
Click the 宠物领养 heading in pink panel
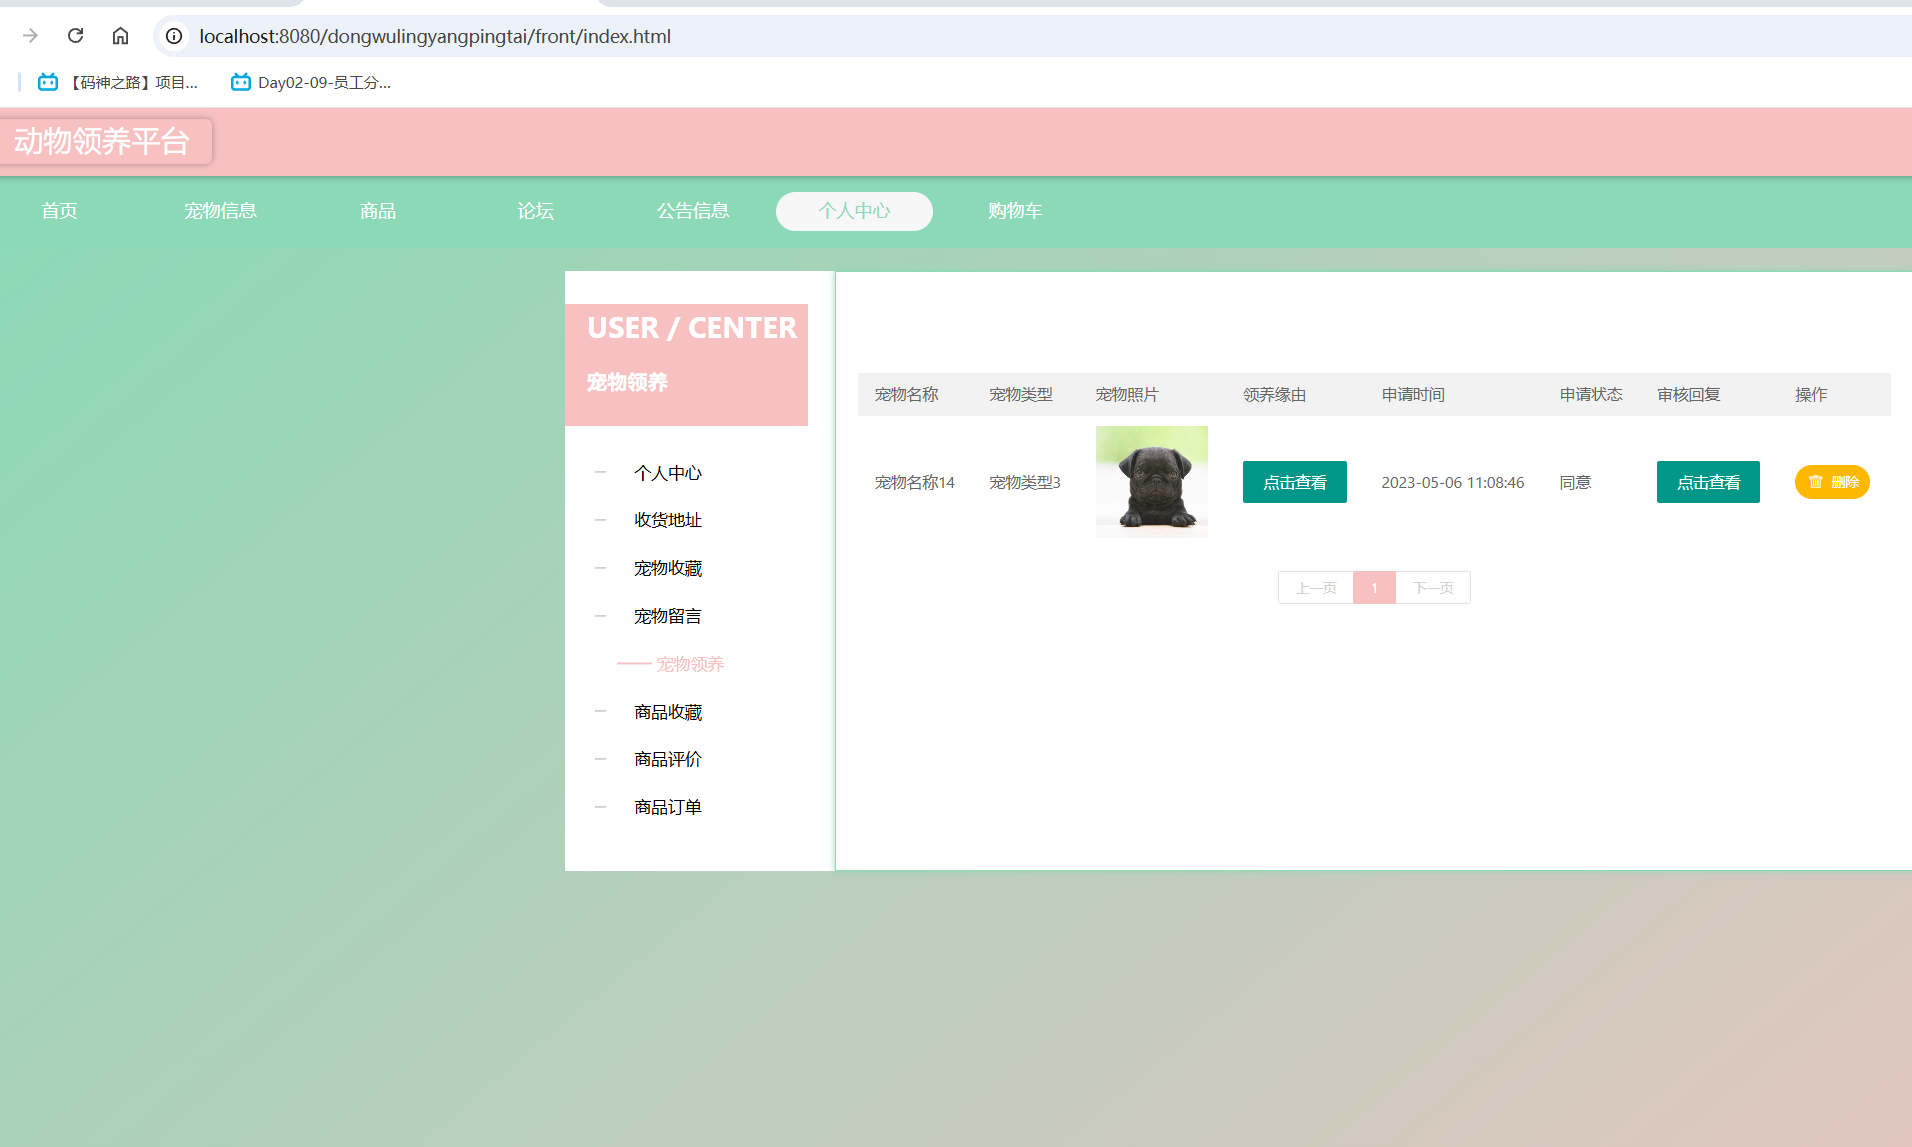pyautogui.click(x=627, y=382)
